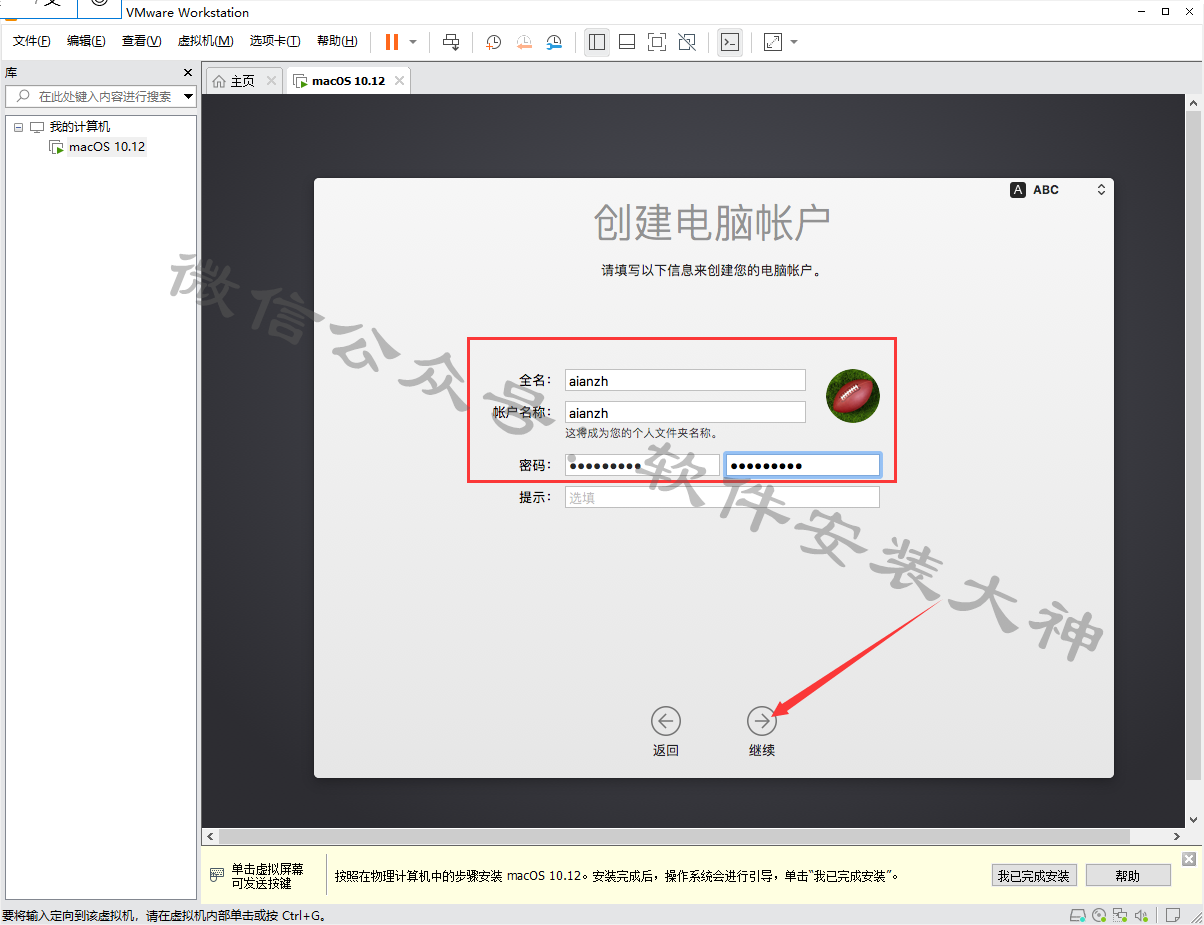Click the stretch guest display icon

tap(773, 42)
